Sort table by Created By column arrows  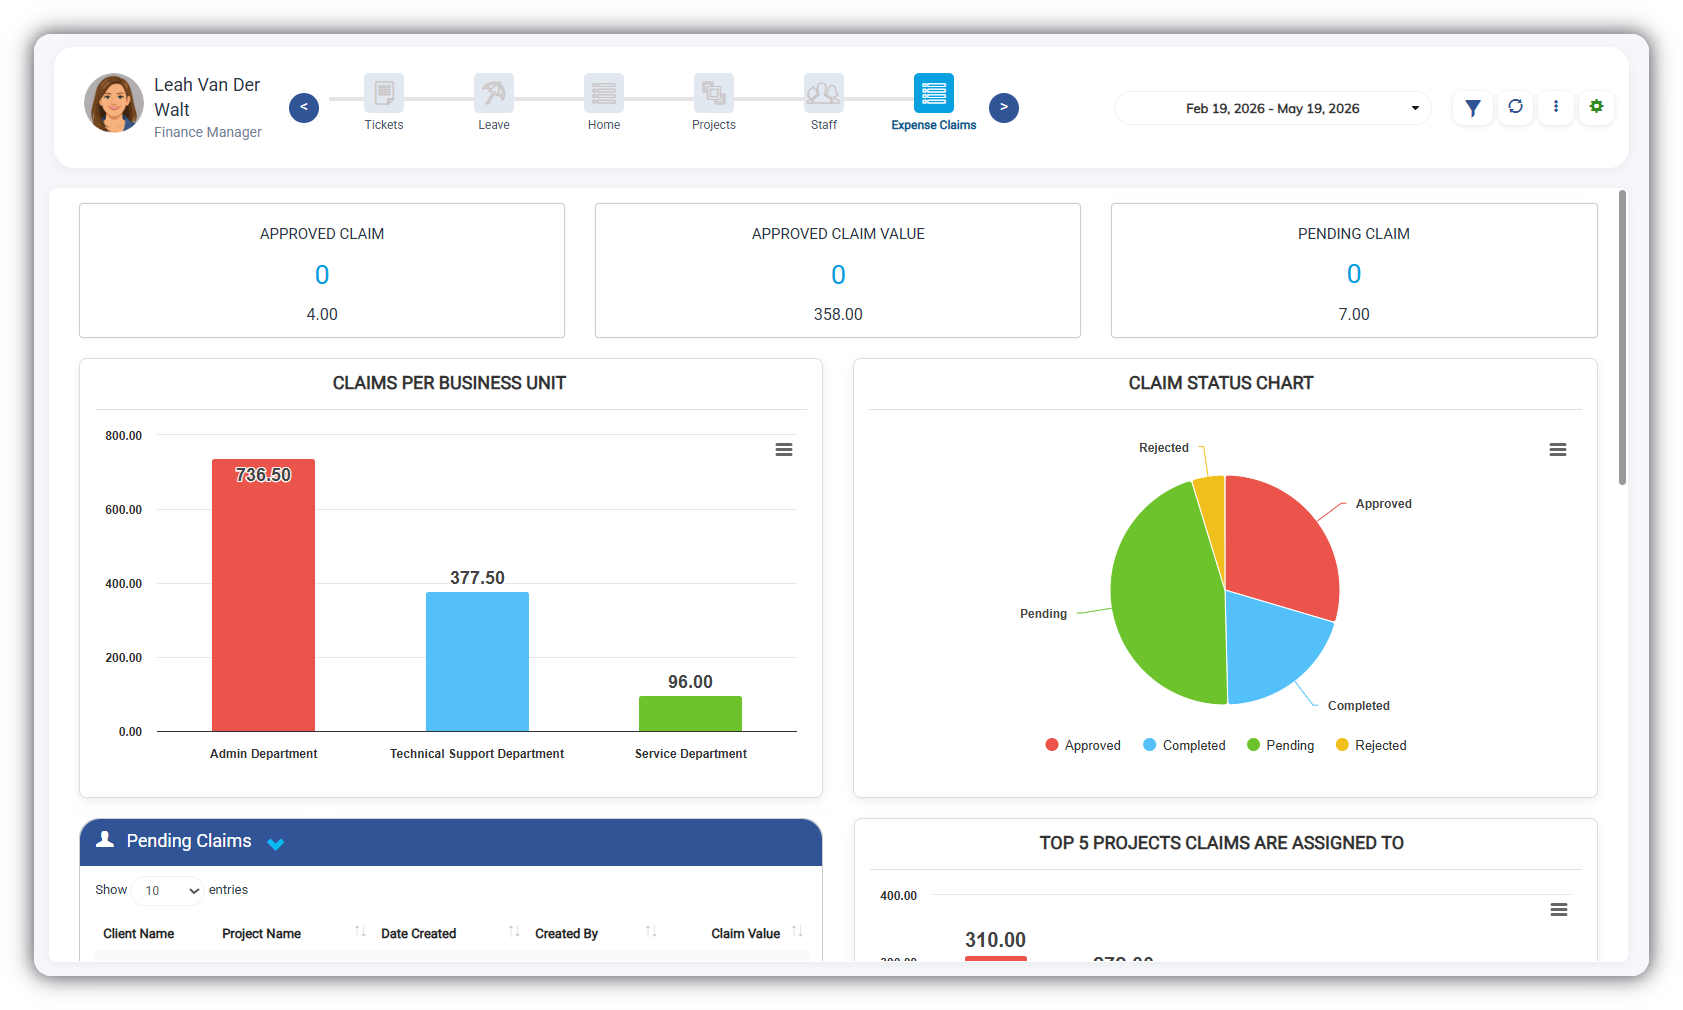651,932
